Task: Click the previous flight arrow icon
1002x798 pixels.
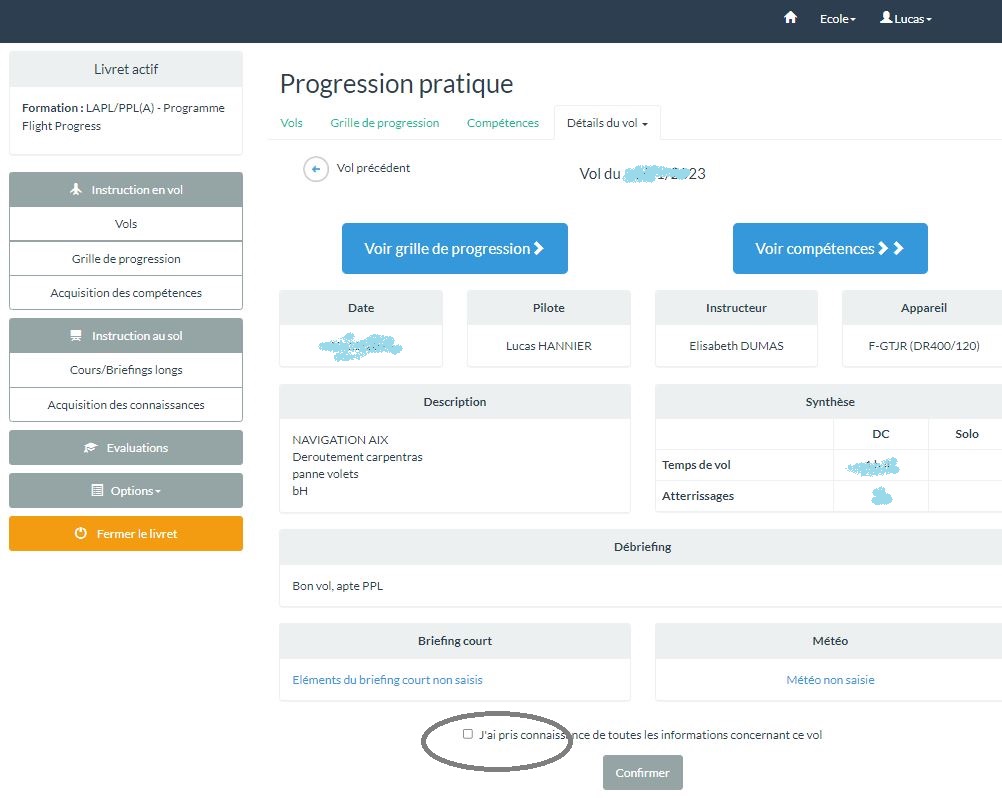Action: coord(316,169)
